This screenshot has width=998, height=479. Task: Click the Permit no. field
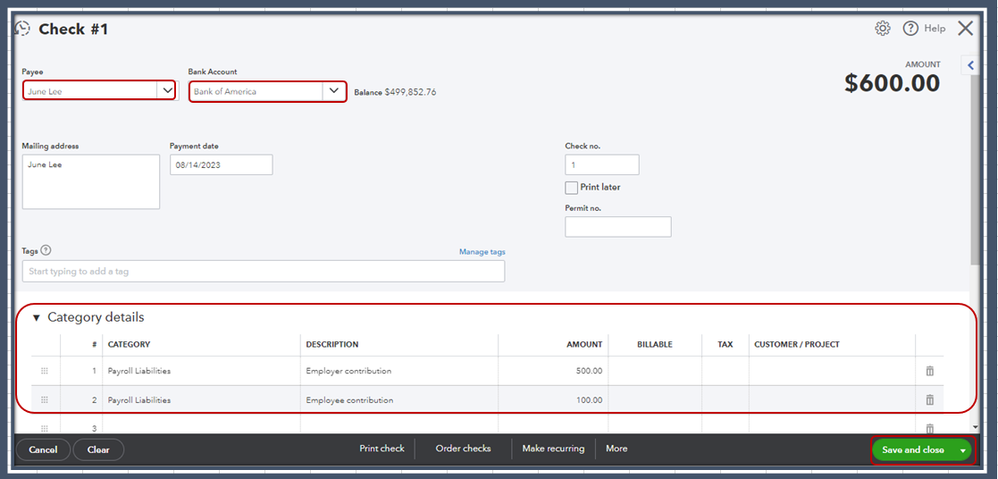pos(618,226)
